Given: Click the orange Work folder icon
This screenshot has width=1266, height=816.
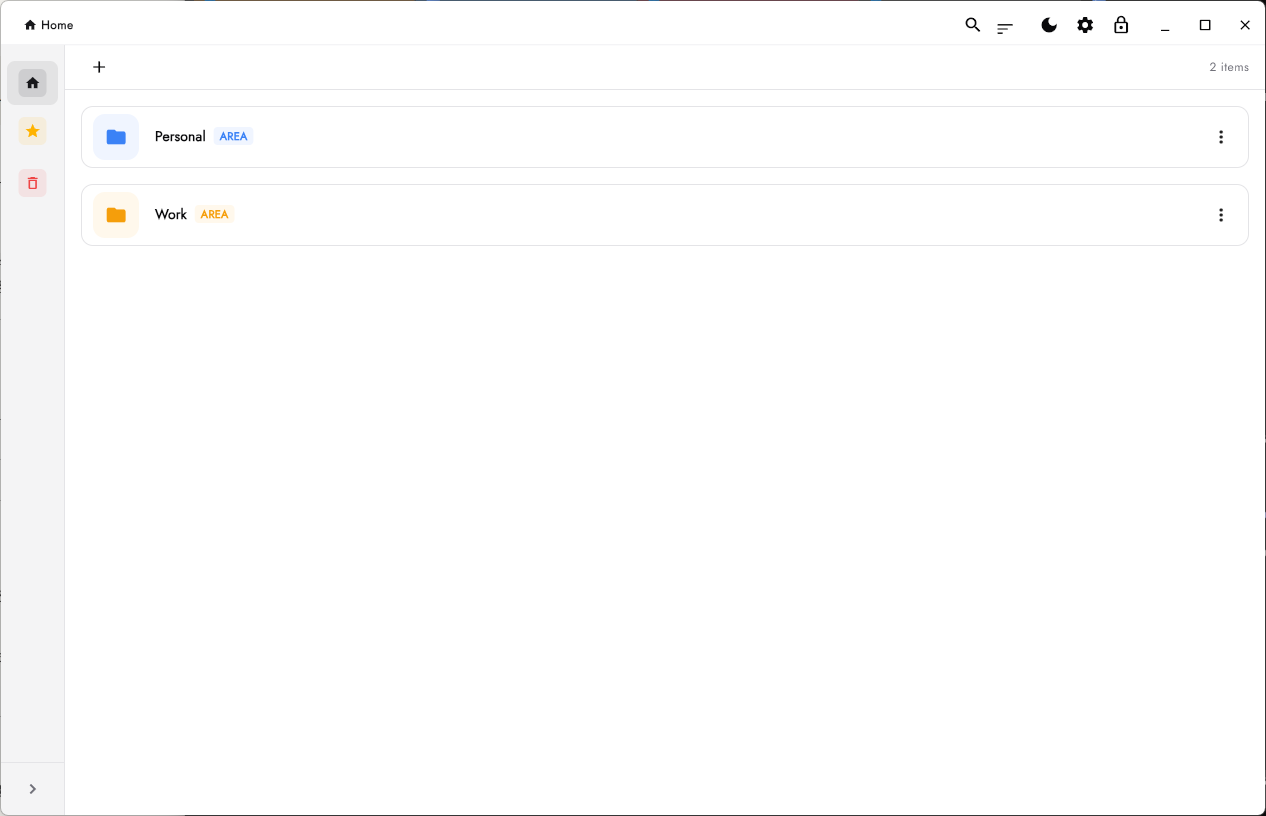Looking at the screenshot, I should [x=116, y=215].
